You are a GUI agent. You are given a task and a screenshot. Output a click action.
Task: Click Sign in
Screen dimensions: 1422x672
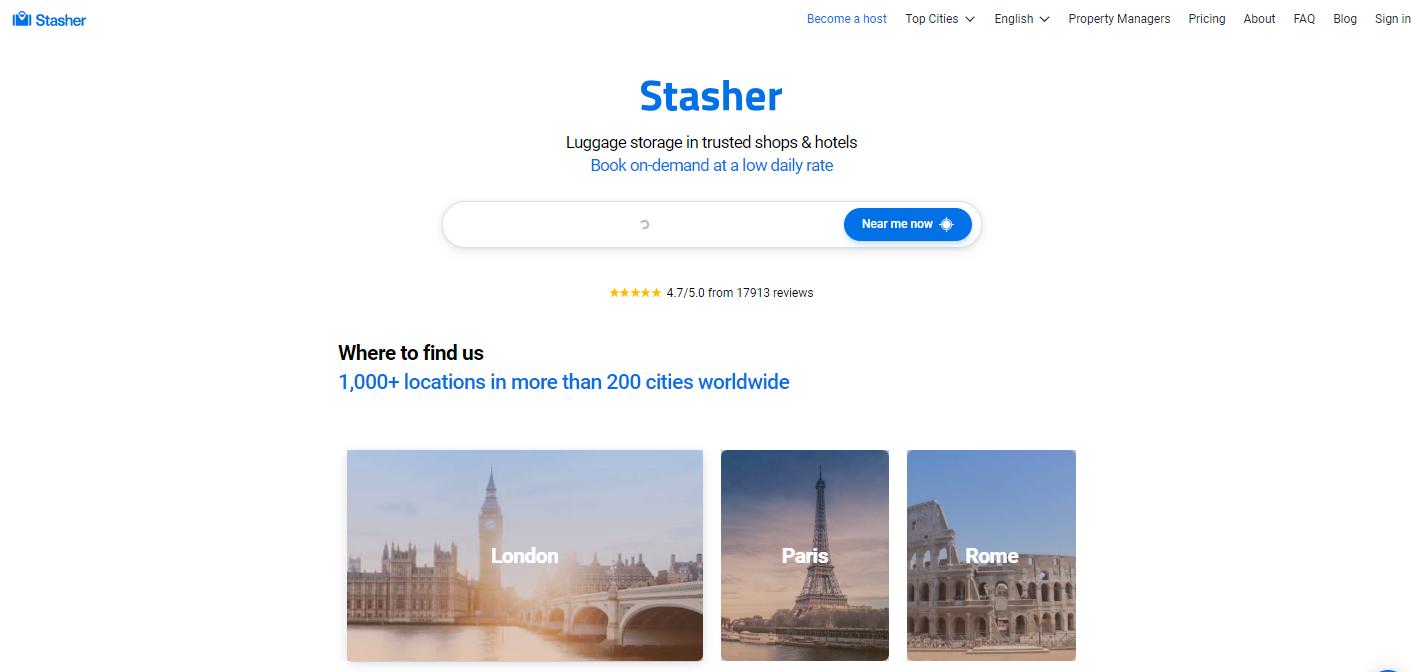(1393, 19)
